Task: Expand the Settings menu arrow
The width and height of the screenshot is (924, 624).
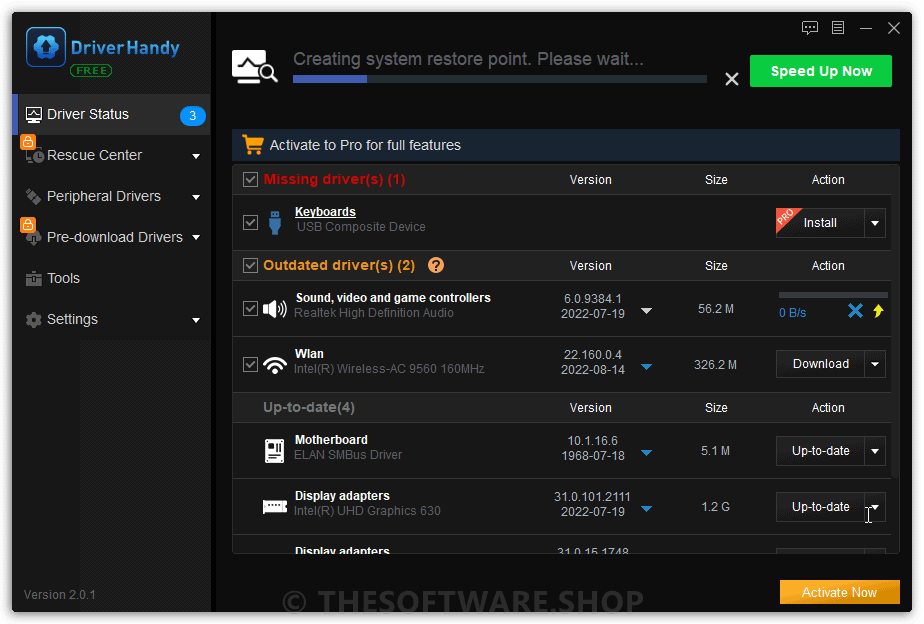Action: click(196, 320)
